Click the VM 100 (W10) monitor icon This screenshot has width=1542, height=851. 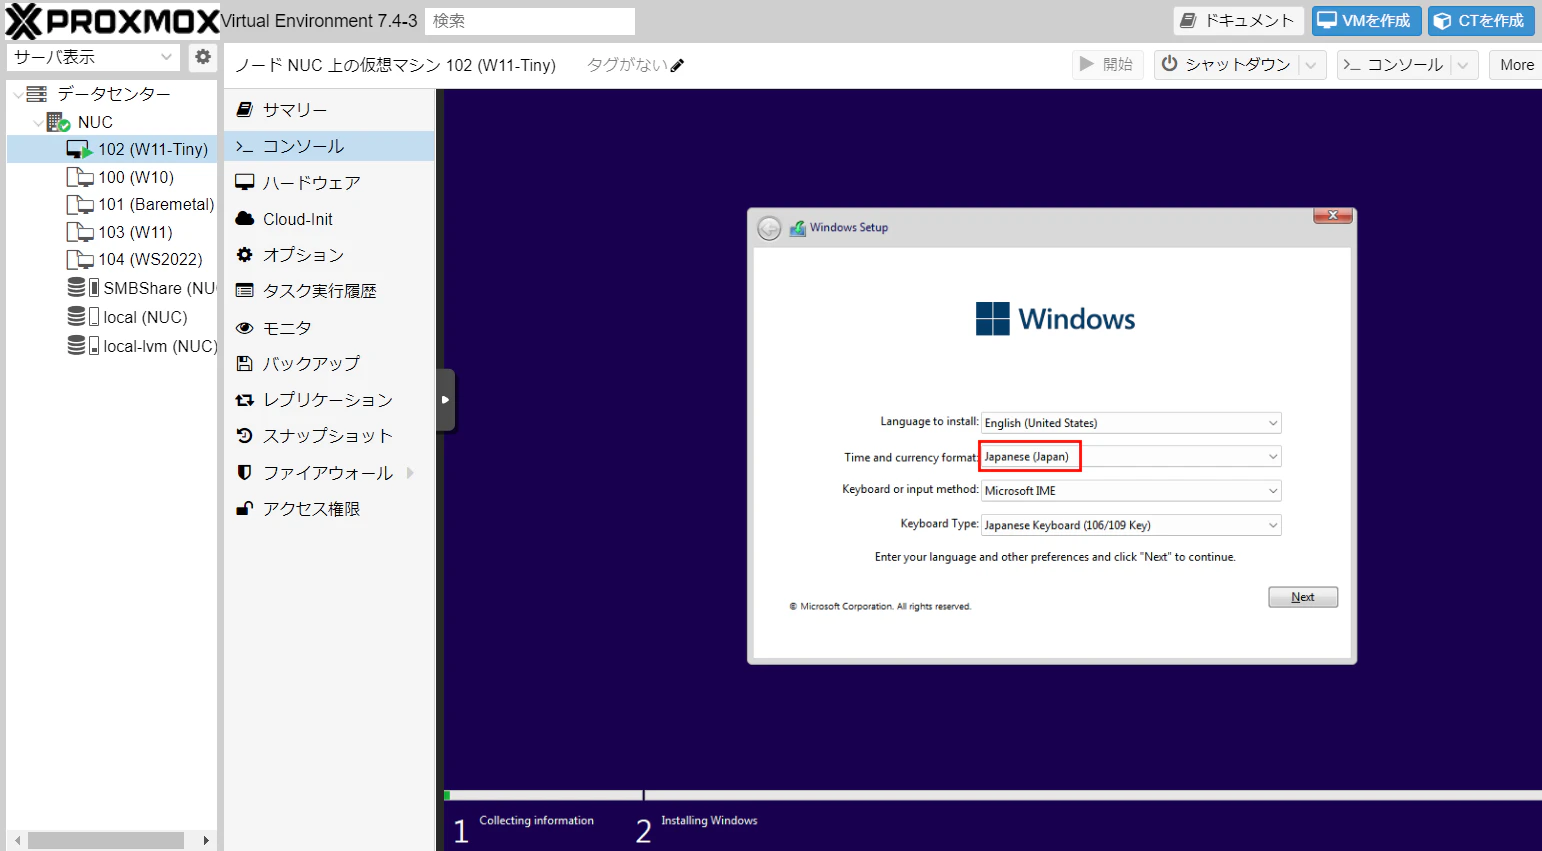click(x=79, y=177)
